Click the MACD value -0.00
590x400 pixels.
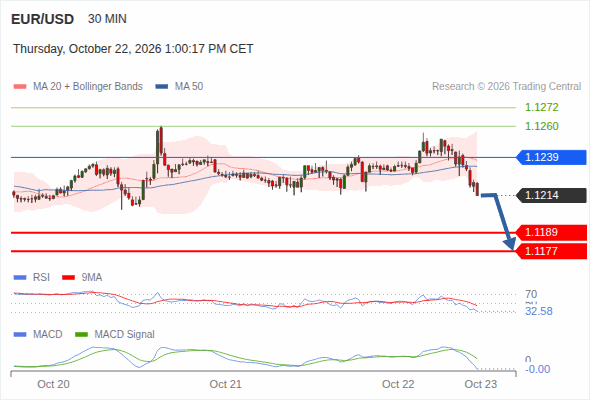pyautogui.click(x=538, y=370)
